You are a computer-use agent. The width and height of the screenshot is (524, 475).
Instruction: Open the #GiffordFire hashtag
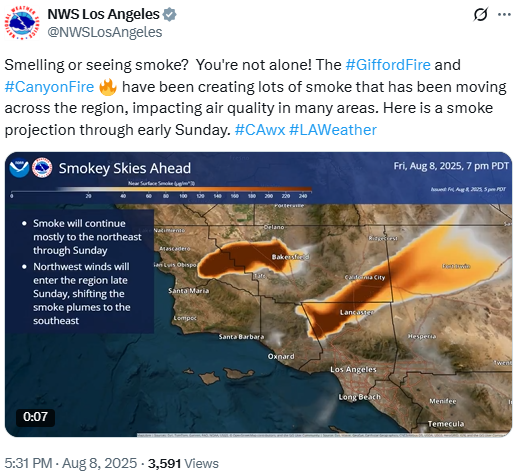[x=388, y=65]
